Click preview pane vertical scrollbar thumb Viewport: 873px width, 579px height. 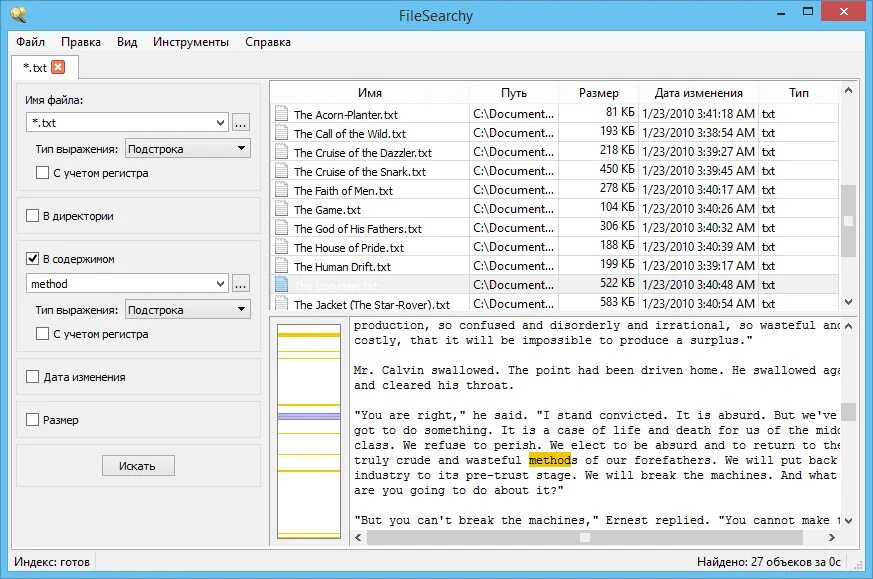[848, 412]
